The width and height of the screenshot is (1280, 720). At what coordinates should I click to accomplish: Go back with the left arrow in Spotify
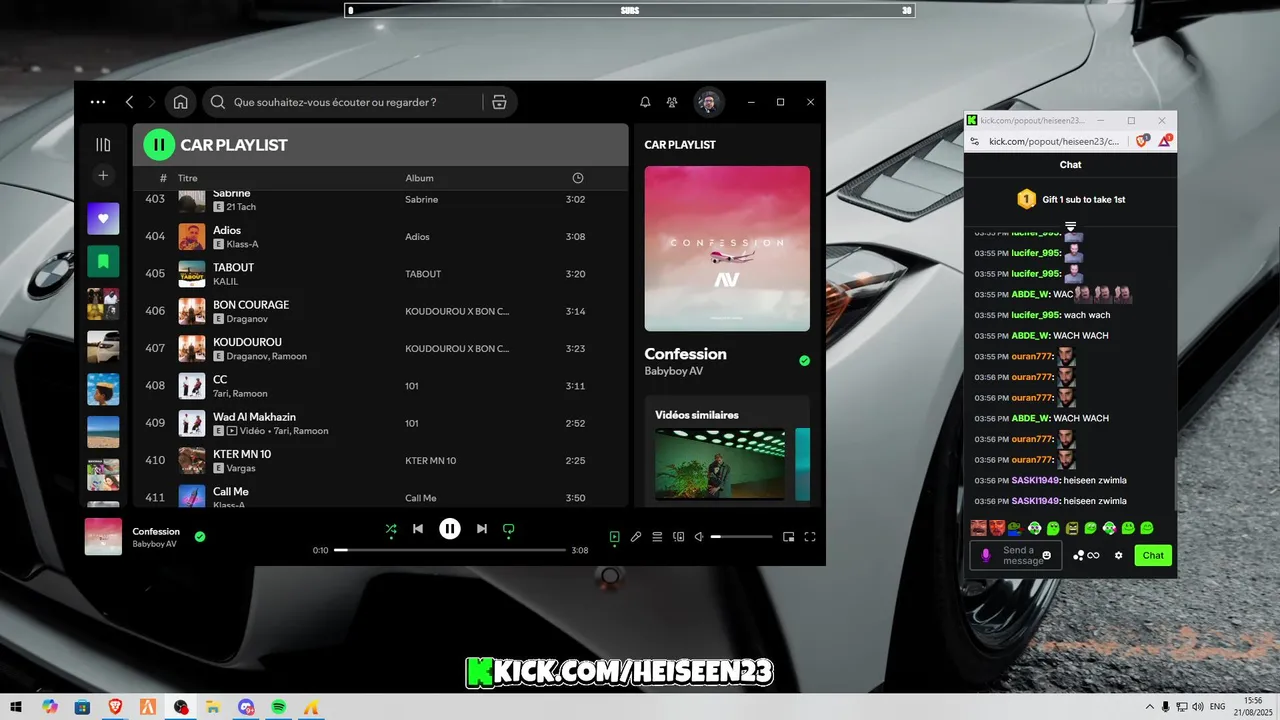click(129, 102)
